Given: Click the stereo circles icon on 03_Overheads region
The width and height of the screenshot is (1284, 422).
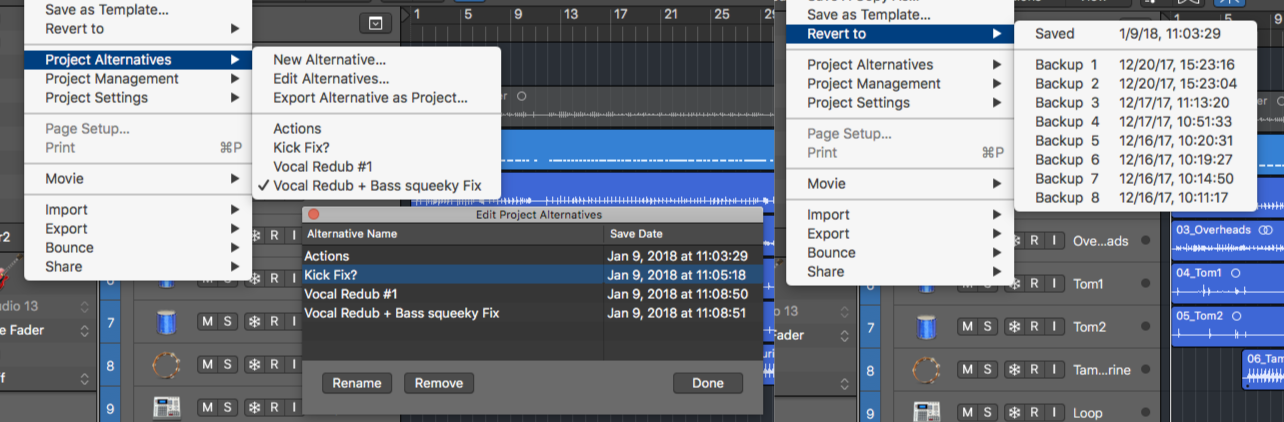Looking at the screenshot, I should pyautogui.click(x=1265, y=230).
